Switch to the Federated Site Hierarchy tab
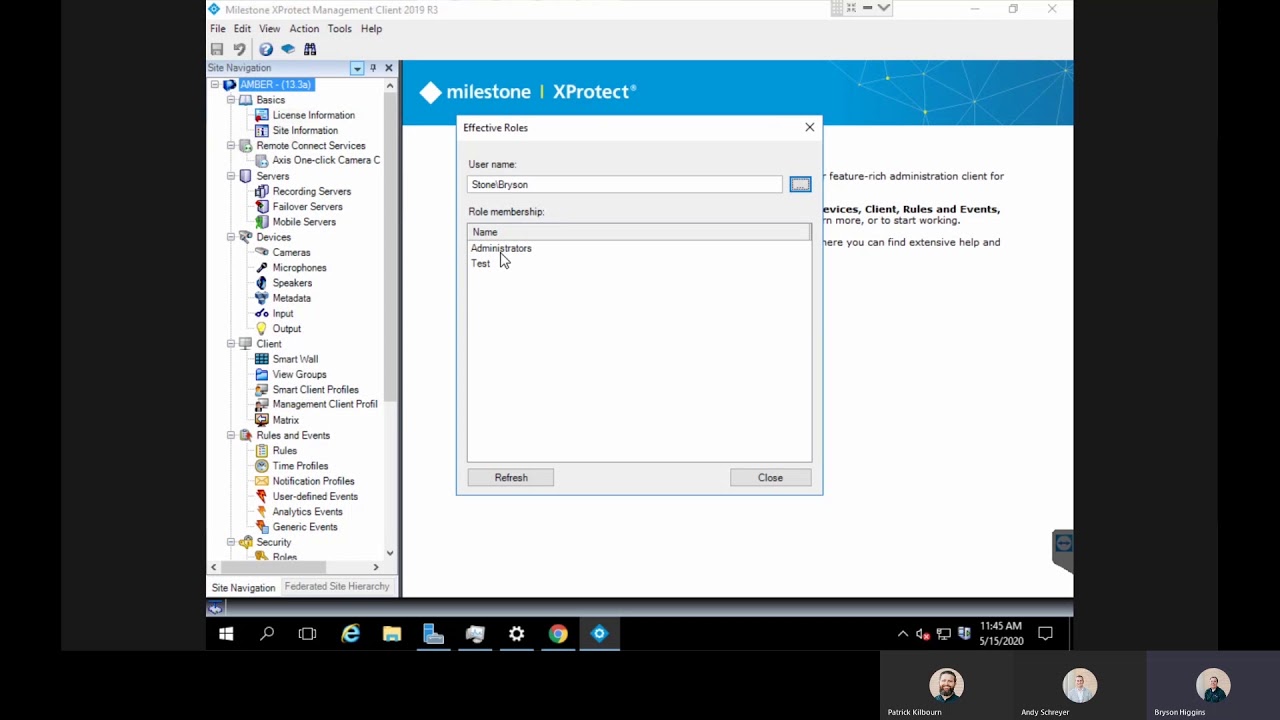Viewport: 1280px width, 720px height. pyautogui.click(x=337, y=587)
